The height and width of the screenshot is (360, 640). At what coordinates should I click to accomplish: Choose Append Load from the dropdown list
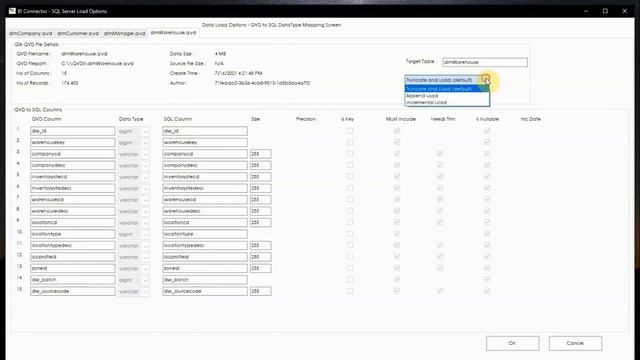447,96
